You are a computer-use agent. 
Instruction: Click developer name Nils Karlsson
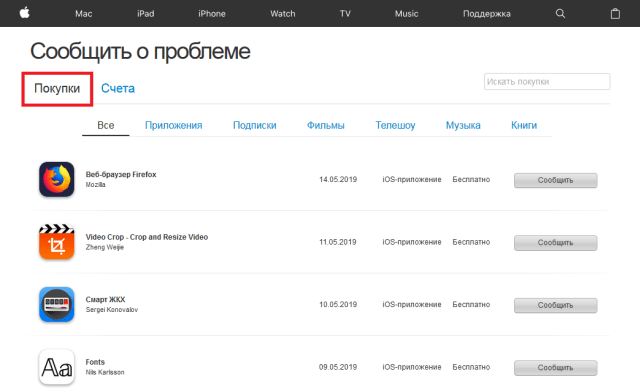105,372
